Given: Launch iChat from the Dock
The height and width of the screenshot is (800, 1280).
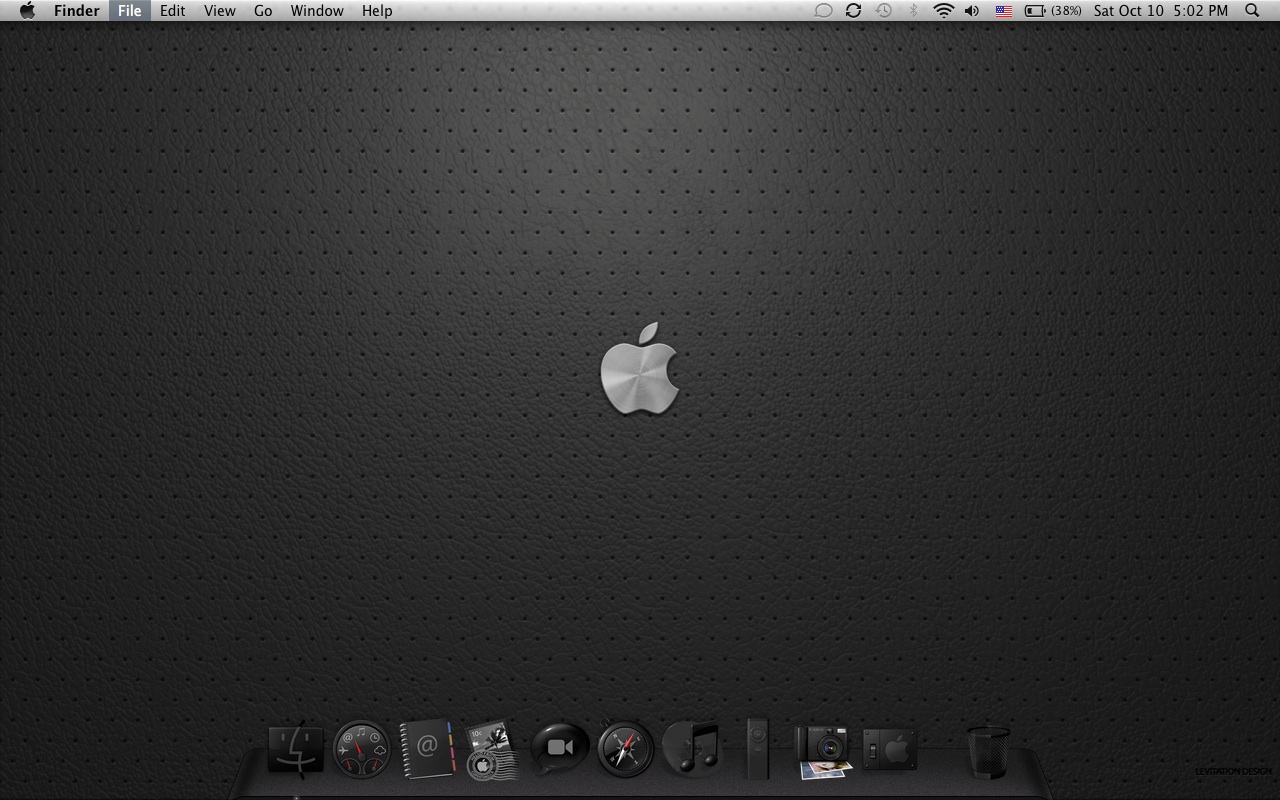Looking at the screenshot, I should click(559, 749).
